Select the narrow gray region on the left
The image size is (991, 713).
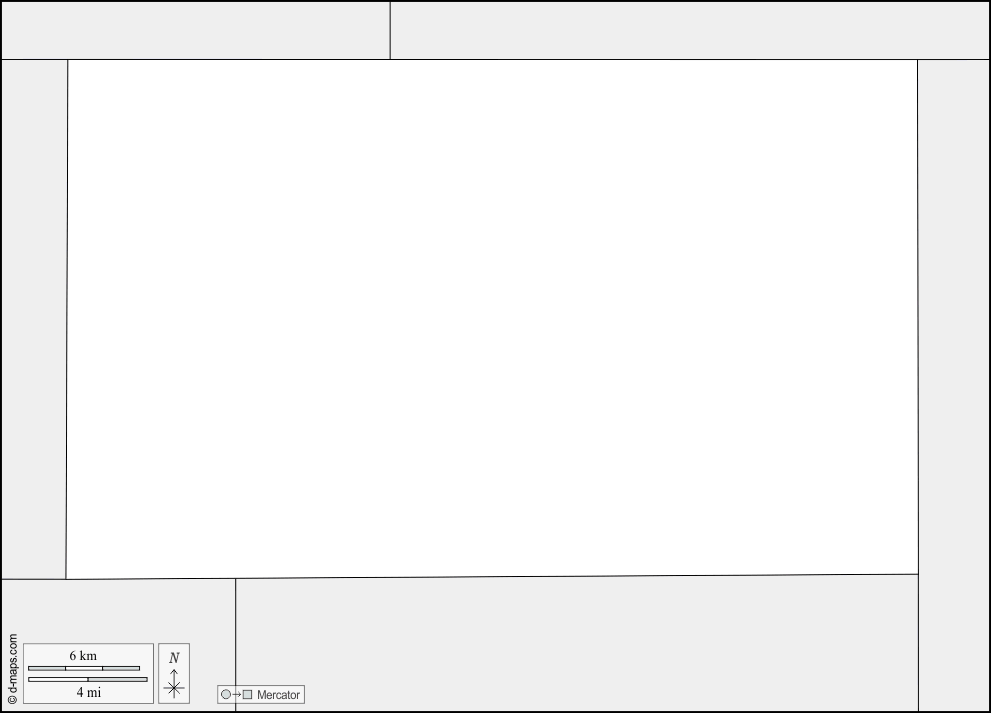[34, 319]
